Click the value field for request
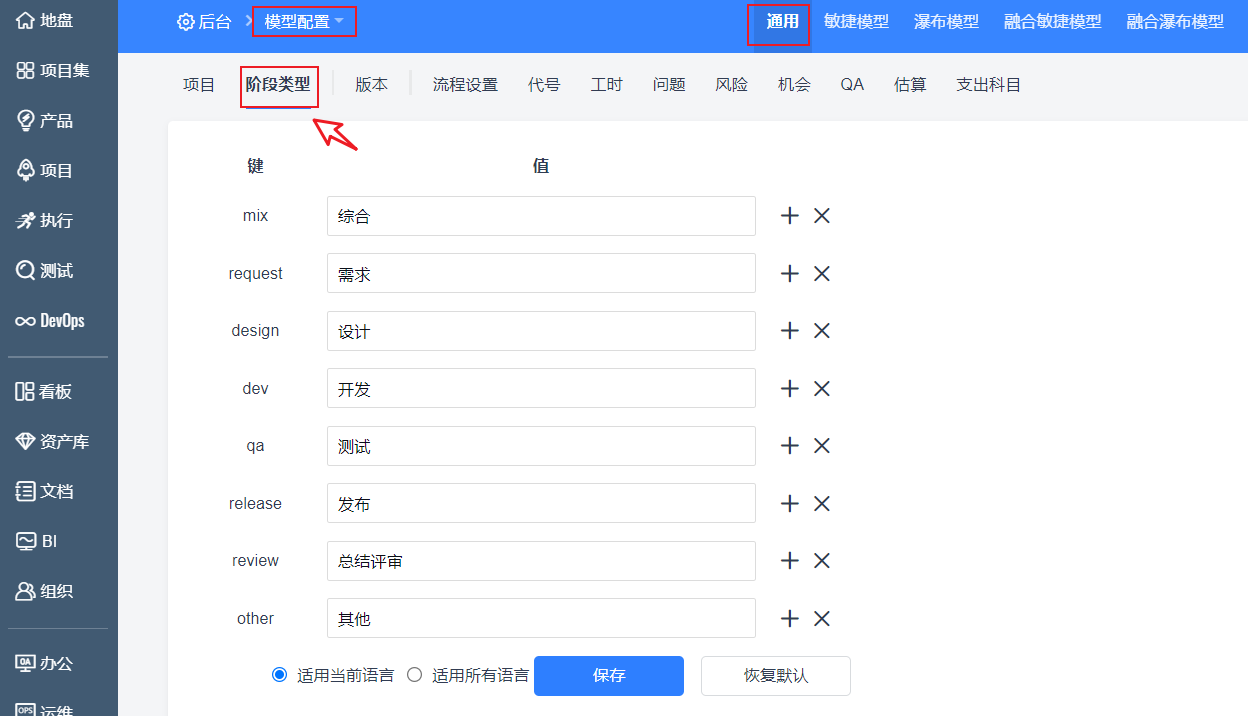The width and height of the screenshot is (1248, 716). 540,274
